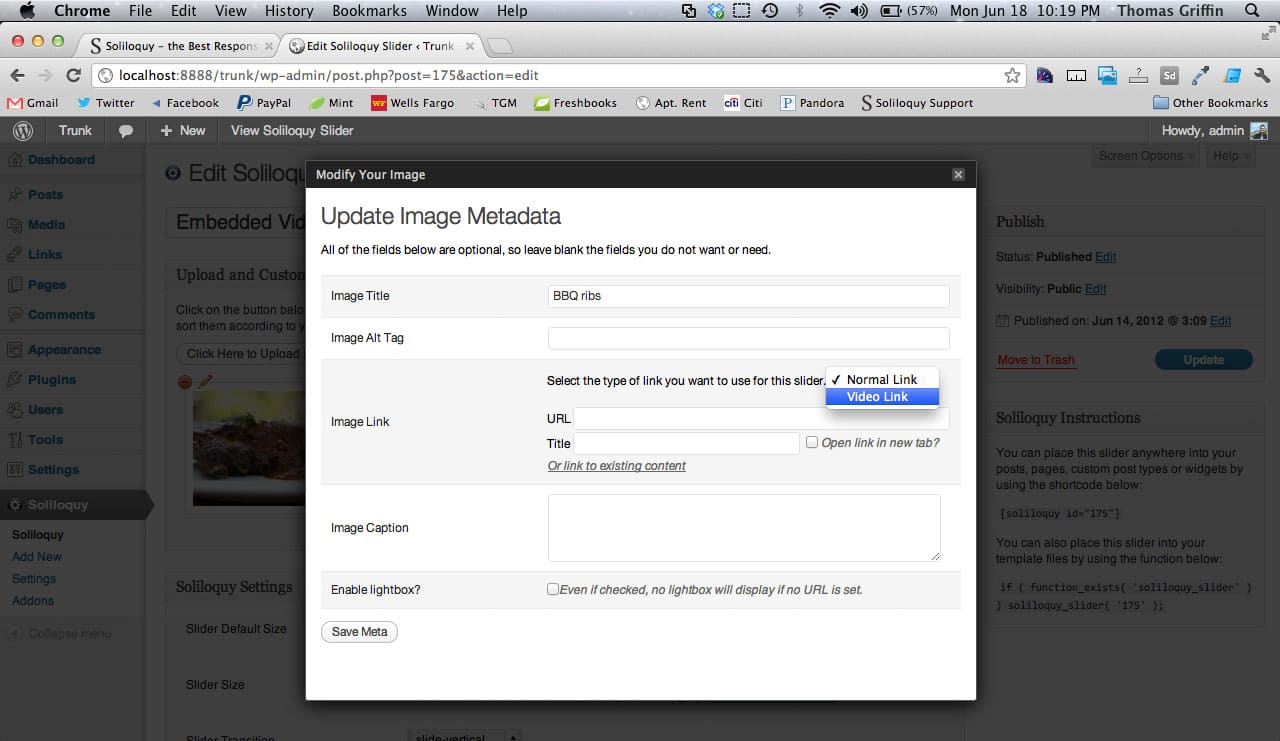Image resolution: width=1280 pixels, height=741 pixels.
Task: Click the Save Meta button
Action: tap(359, 632)
